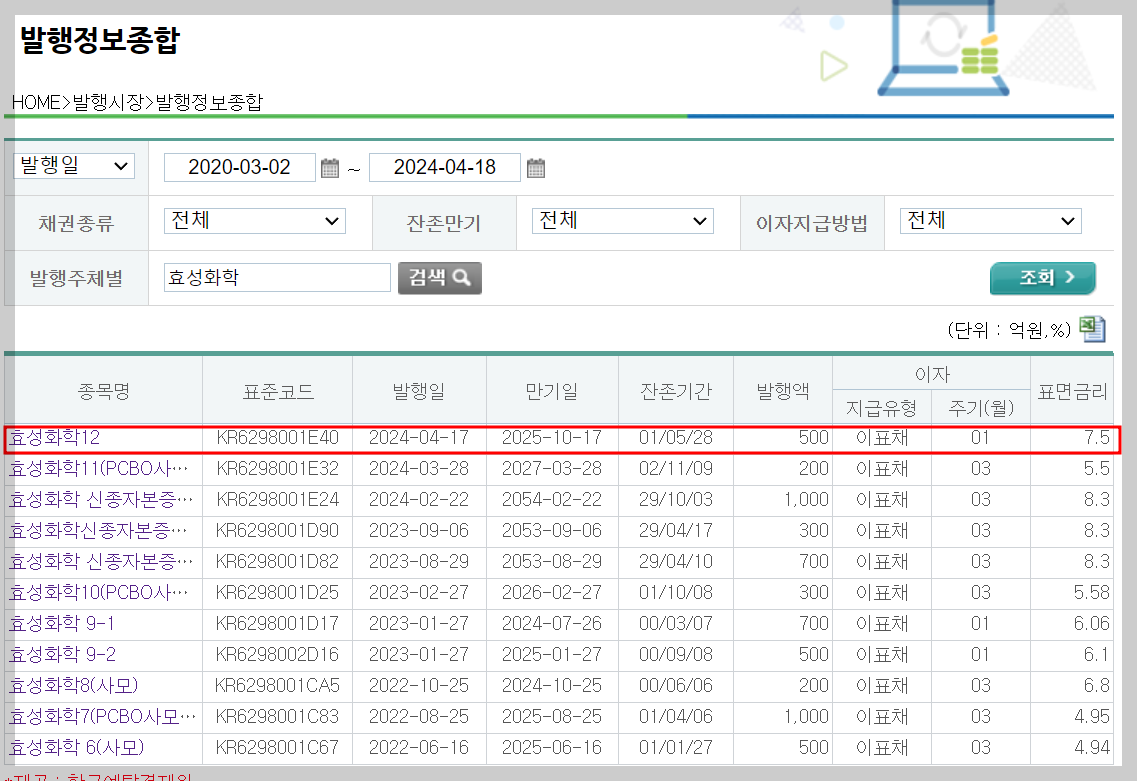Click coupon rate 5.58

click(x=1091, y=593)
